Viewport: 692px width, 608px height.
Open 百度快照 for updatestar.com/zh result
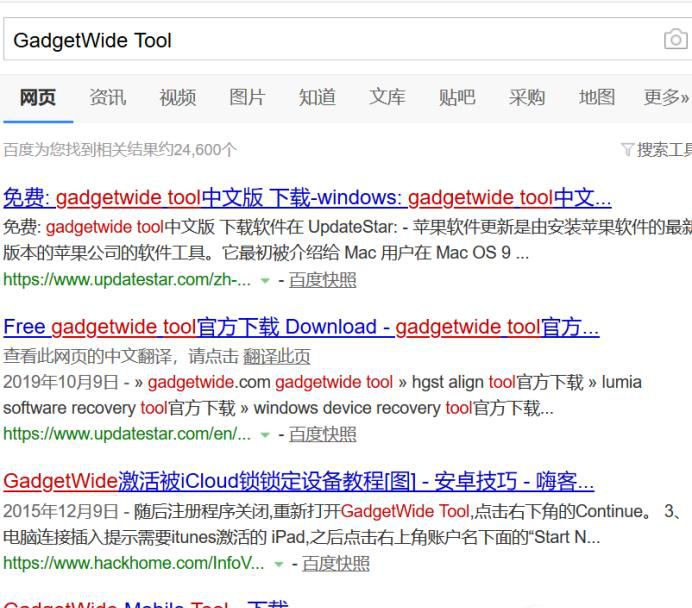(323, 280)
